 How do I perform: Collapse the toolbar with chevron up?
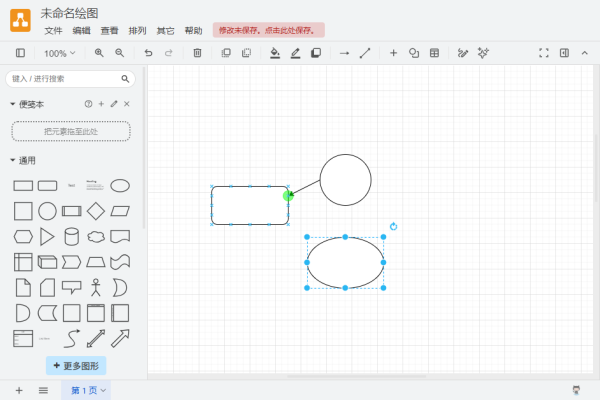coord(585,53)
